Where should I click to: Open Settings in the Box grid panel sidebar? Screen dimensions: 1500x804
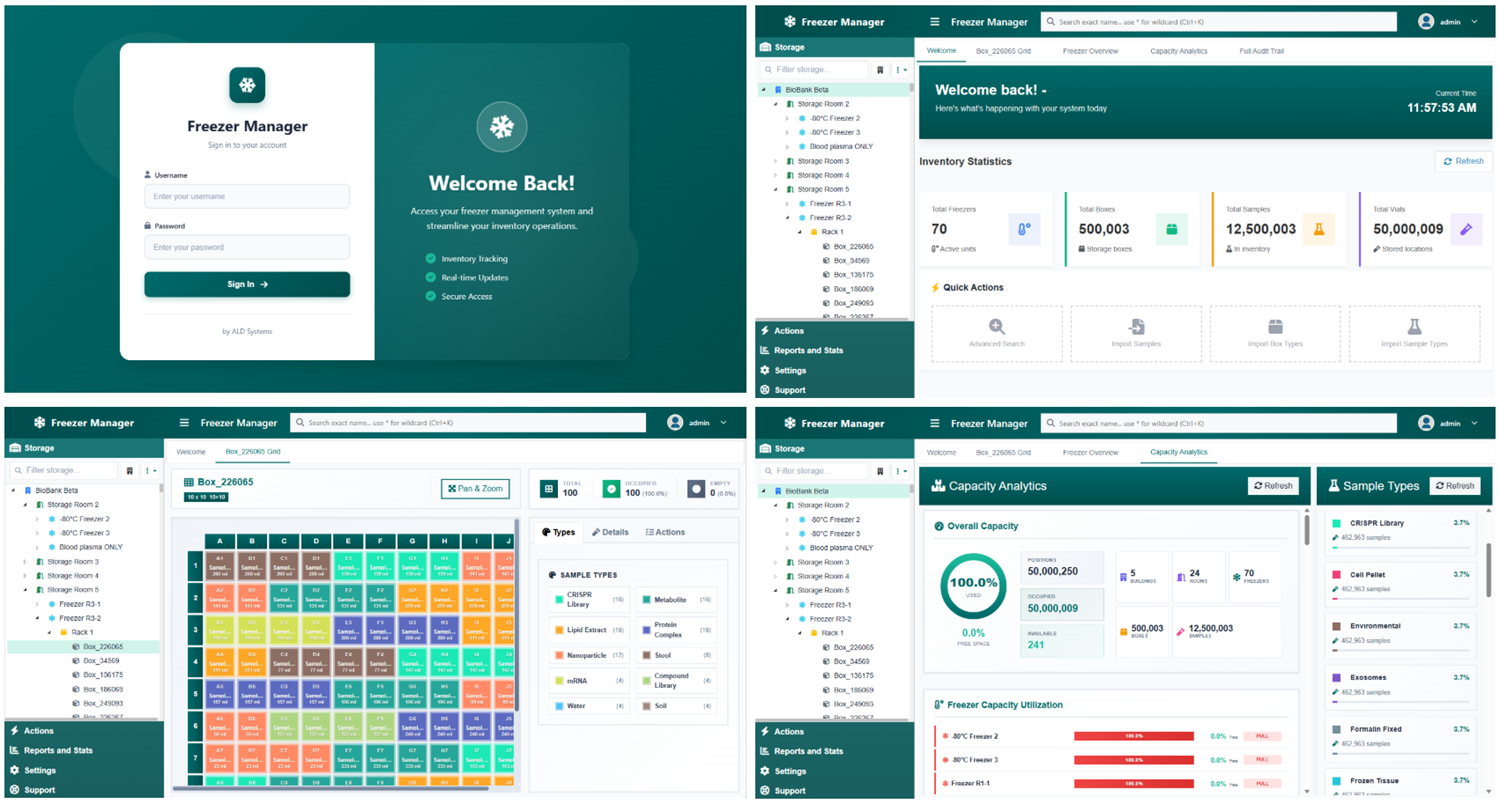point(82,771)
